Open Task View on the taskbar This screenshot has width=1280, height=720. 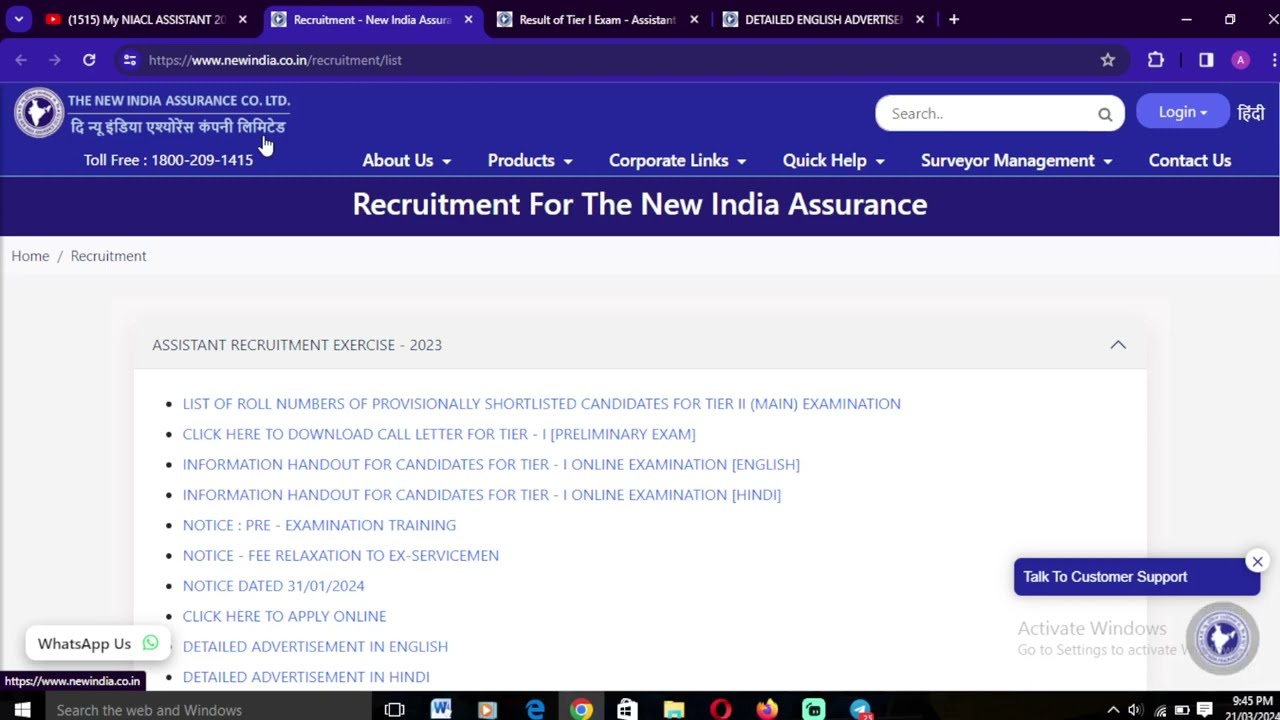coord(394,710)
